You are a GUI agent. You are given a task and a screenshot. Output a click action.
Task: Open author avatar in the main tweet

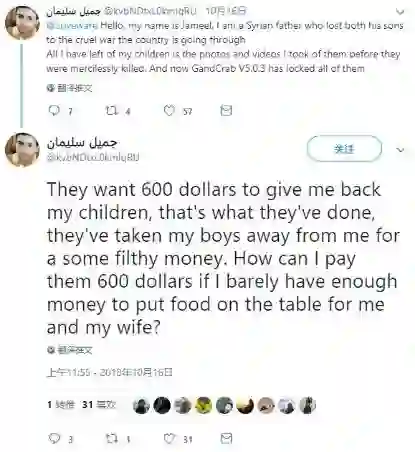22,149
